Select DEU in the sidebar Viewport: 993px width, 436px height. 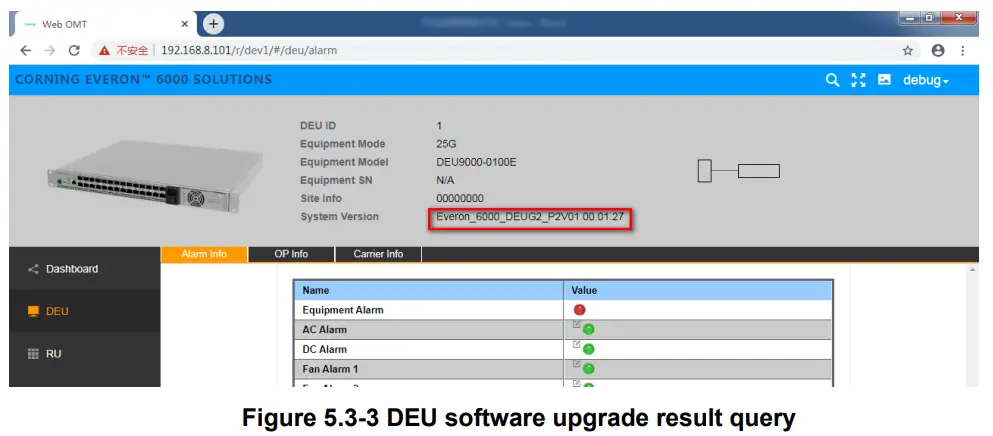click(x=85, y=311)
